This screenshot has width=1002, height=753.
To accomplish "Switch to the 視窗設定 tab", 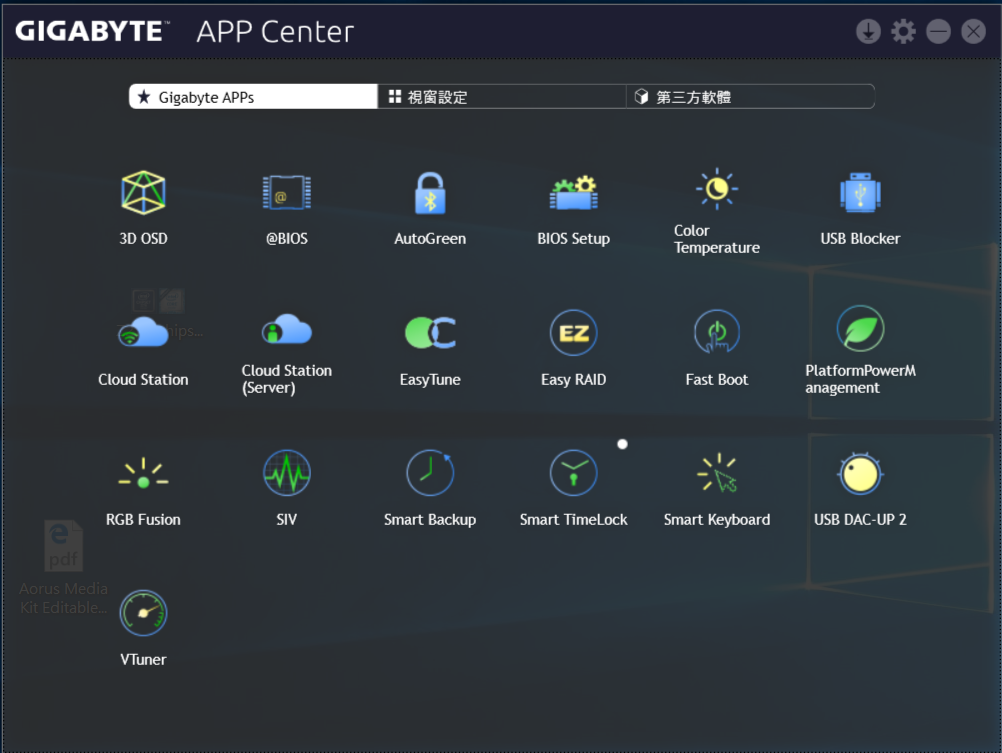I will coord(502,97).
